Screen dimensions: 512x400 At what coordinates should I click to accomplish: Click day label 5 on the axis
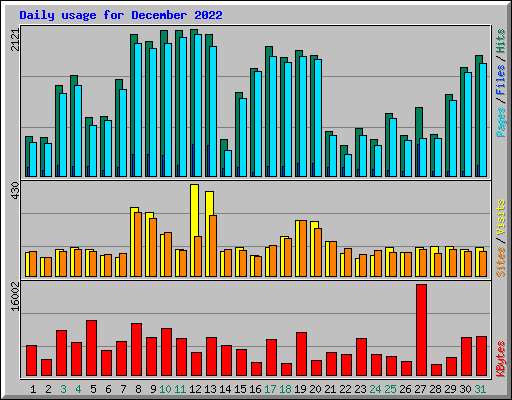[x=93, y=389]
